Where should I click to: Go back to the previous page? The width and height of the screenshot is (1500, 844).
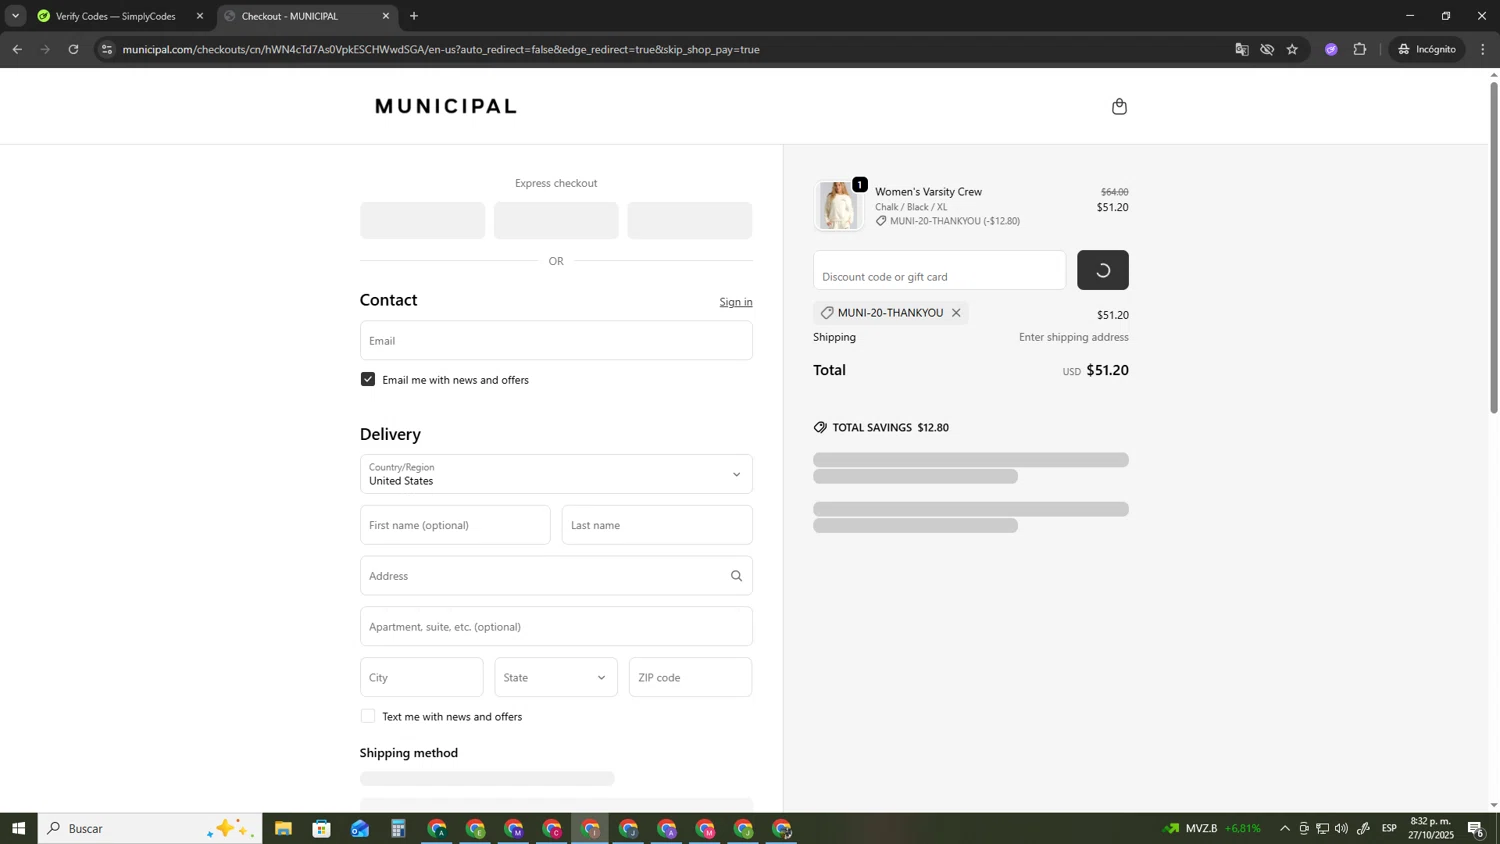(17, 49)
